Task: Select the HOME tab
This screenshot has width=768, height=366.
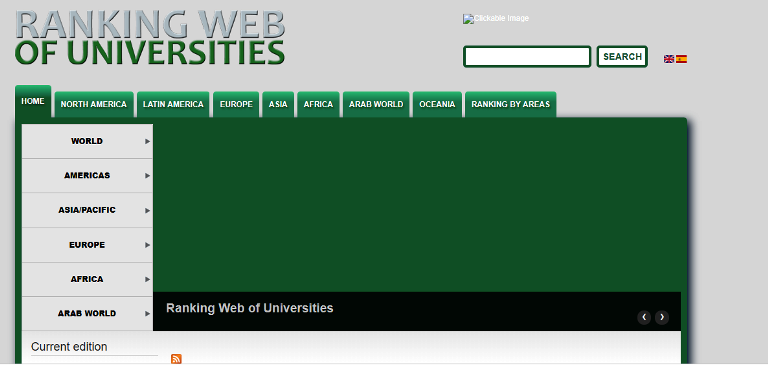Action: tap(33, 101)
